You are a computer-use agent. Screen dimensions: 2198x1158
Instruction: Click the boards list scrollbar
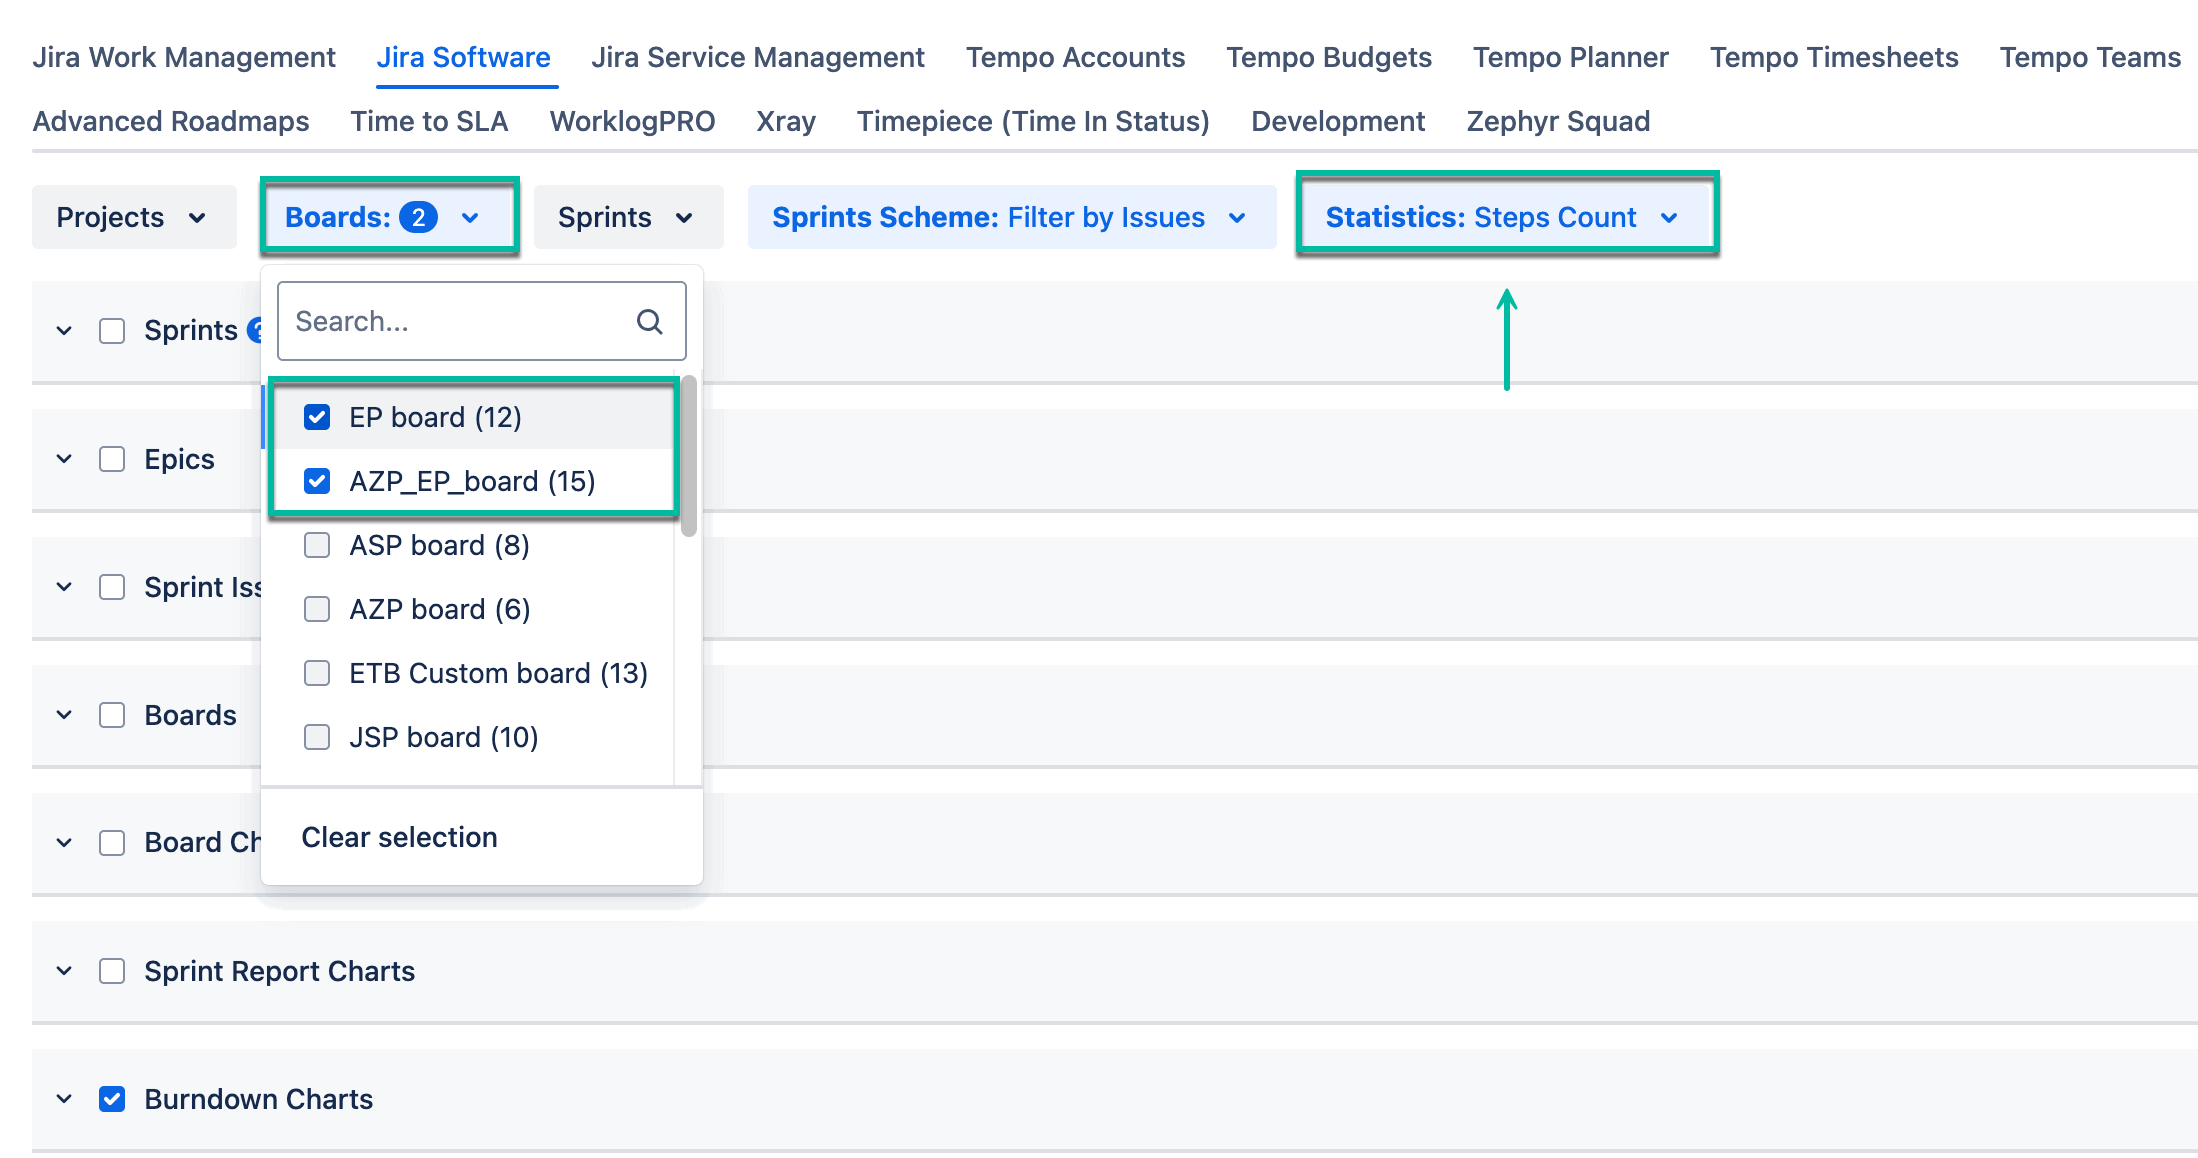pyautogui.click(x=688, y=456)
